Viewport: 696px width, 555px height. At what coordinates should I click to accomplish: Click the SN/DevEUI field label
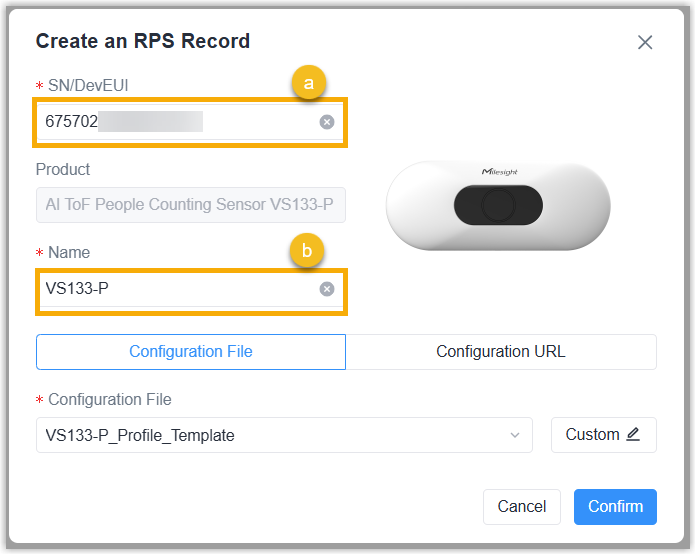[88, 85]
